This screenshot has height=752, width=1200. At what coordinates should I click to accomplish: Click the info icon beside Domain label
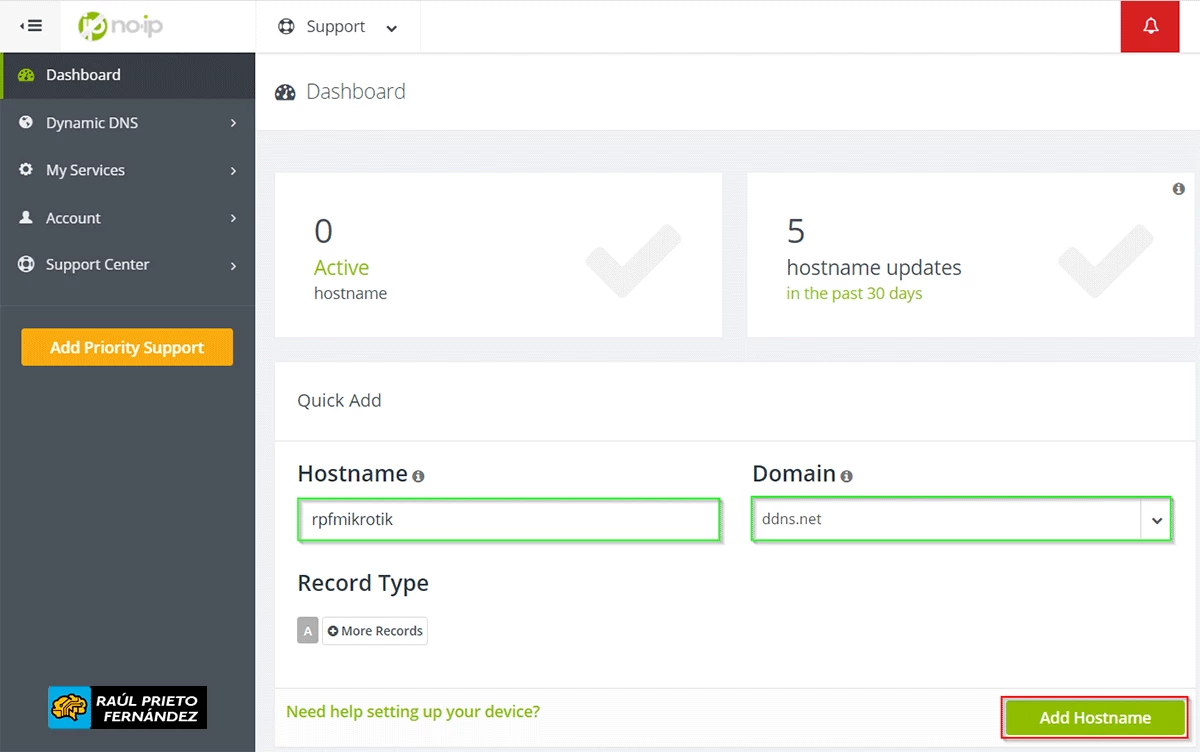coord(847,477)
